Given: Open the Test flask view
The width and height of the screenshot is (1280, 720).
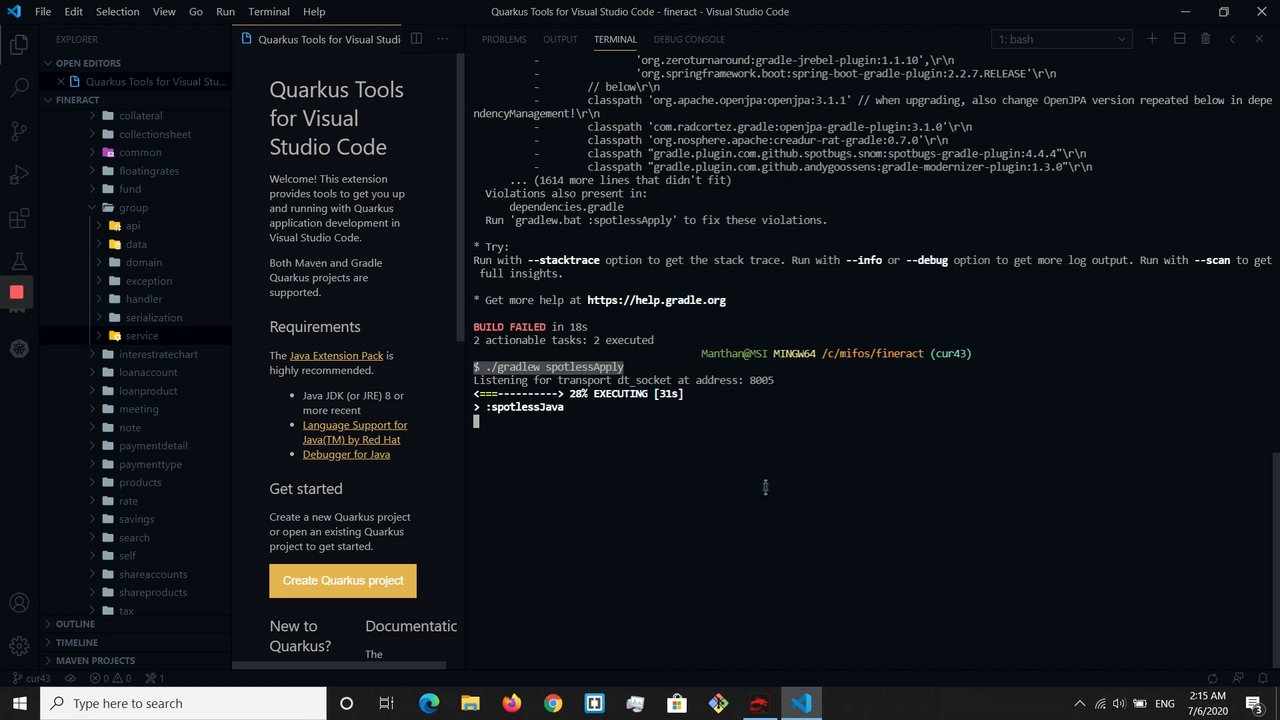Looking at the screenshot, I should 19,261.
